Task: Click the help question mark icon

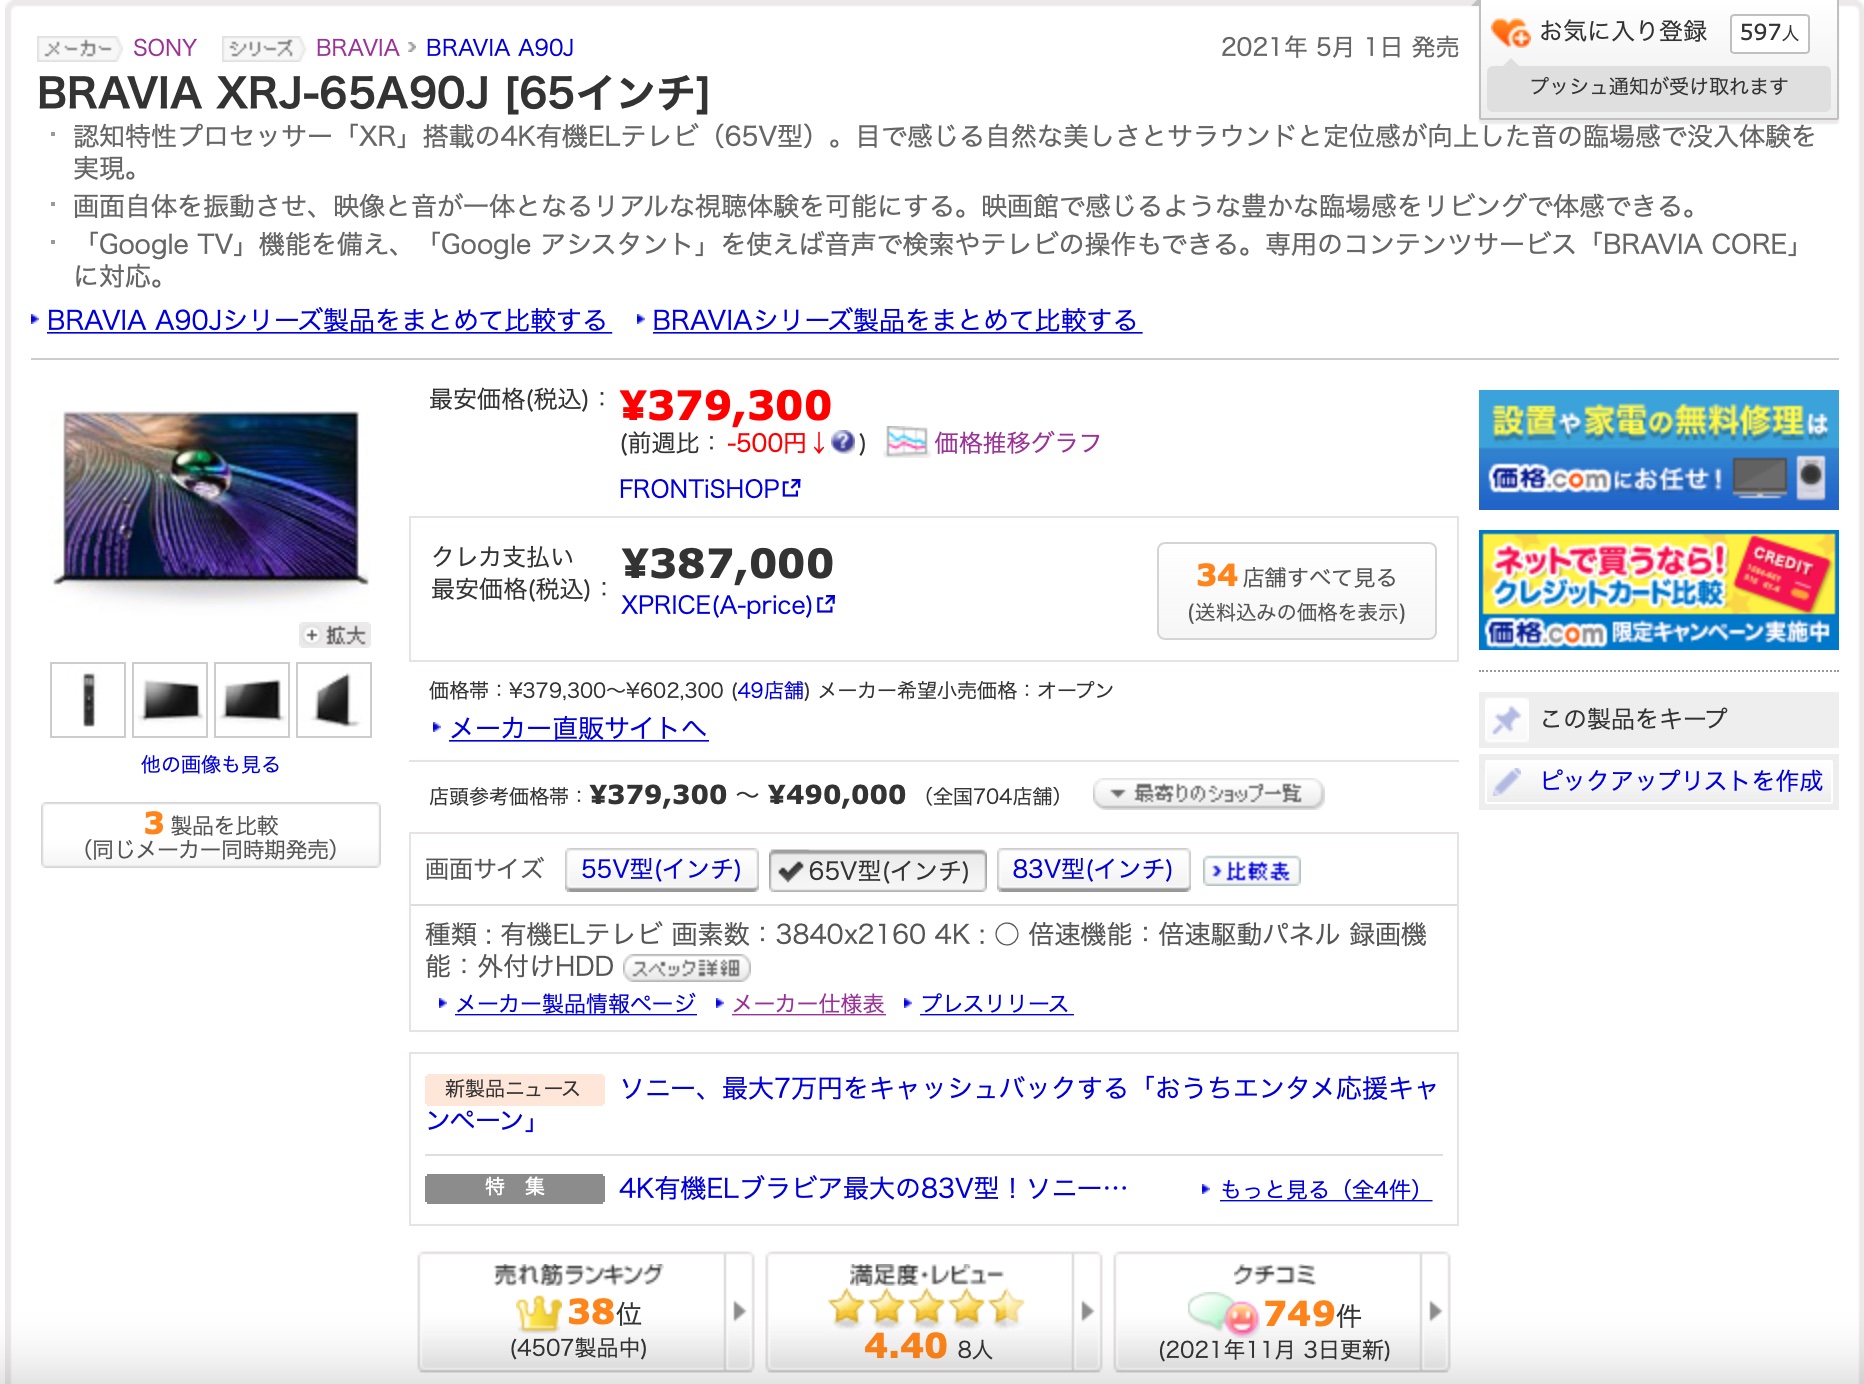Action: (x=843, y=442)
